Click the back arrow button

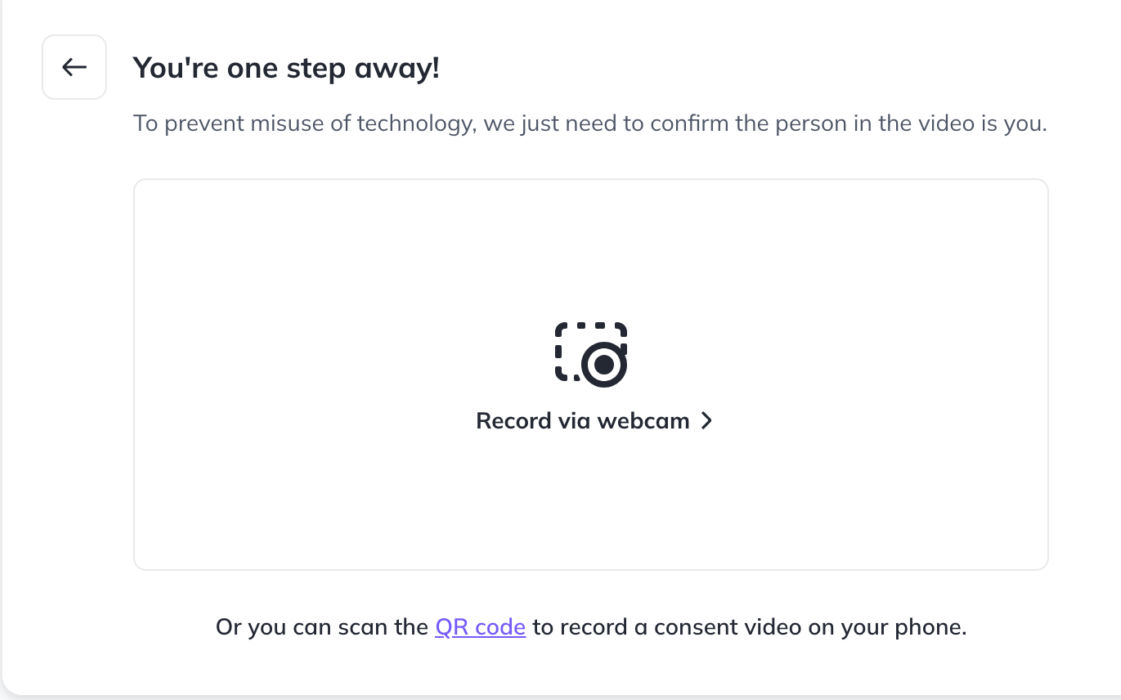tap(74, 67)
